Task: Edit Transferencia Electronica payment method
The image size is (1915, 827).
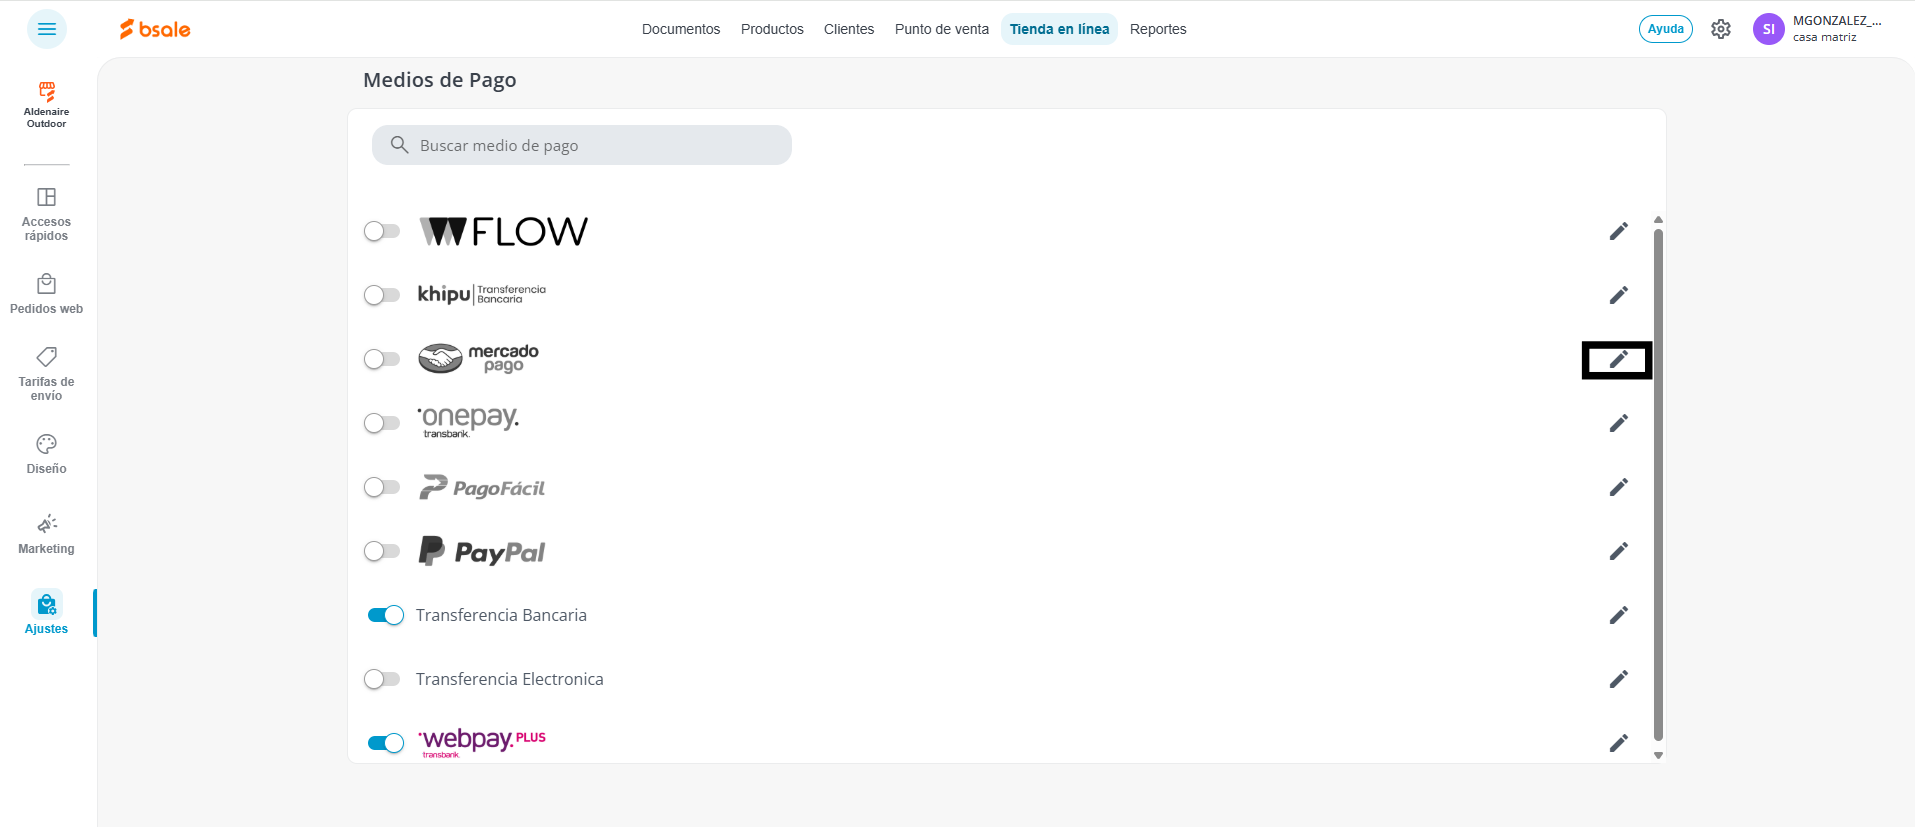Action: [1619, 679]
